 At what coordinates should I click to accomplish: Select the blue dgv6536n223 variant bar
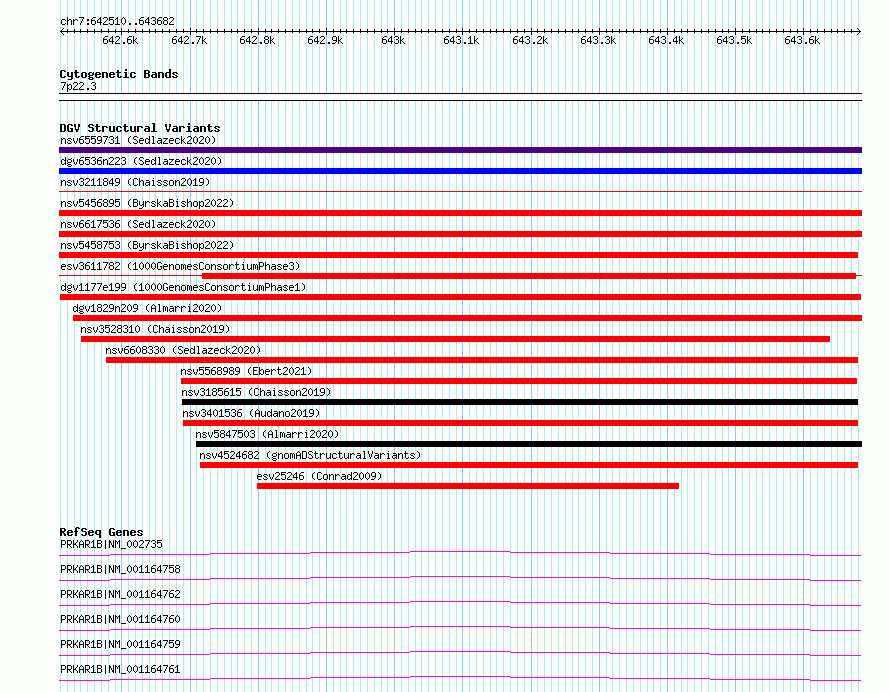(460, 171)
